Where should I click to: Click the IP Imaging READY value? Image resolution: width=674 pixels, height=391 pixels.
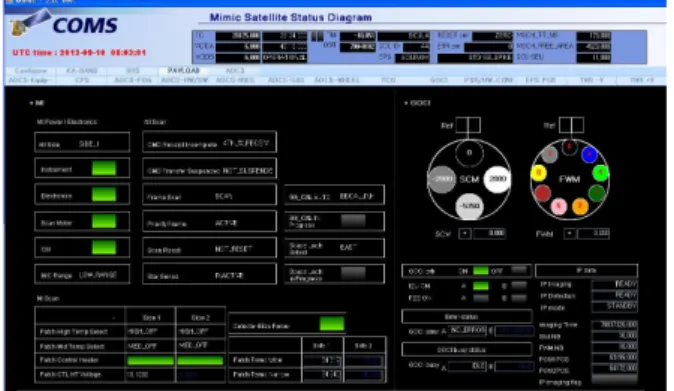615,284
